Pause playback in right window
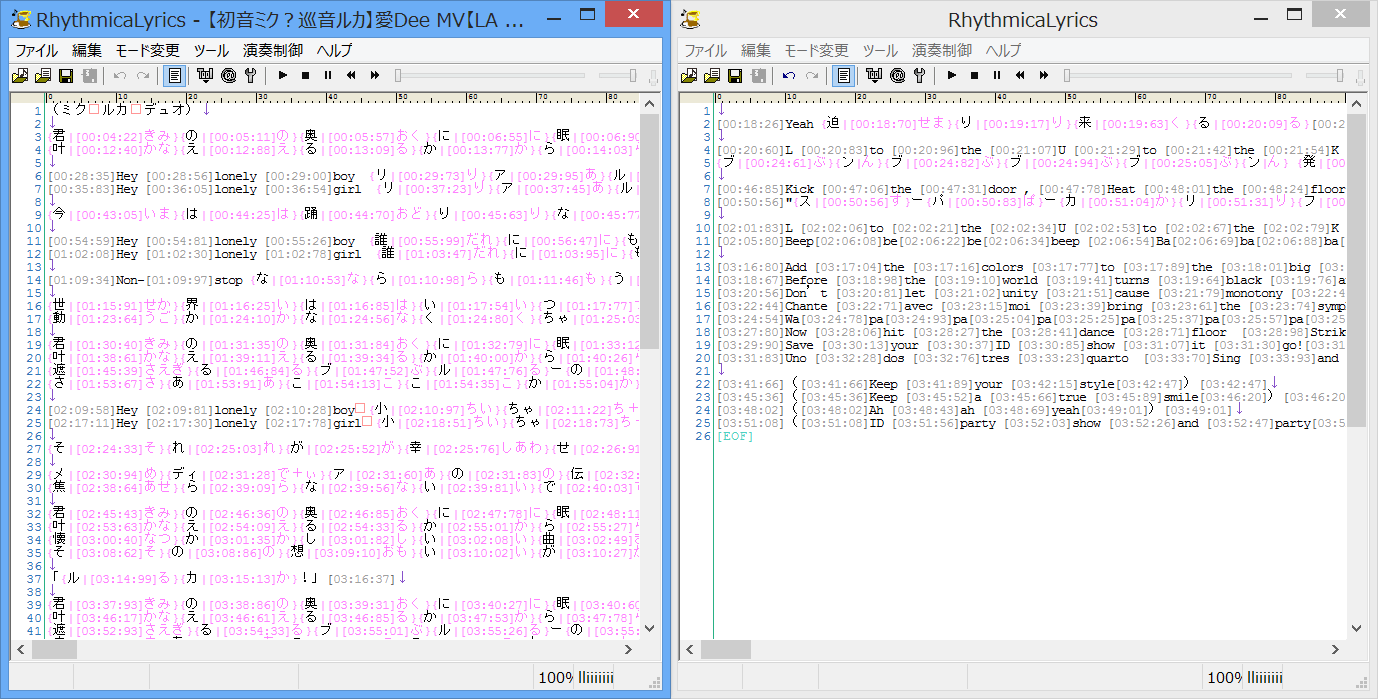Viewport: 1378px width, 699px height. [x=997, y=75]
